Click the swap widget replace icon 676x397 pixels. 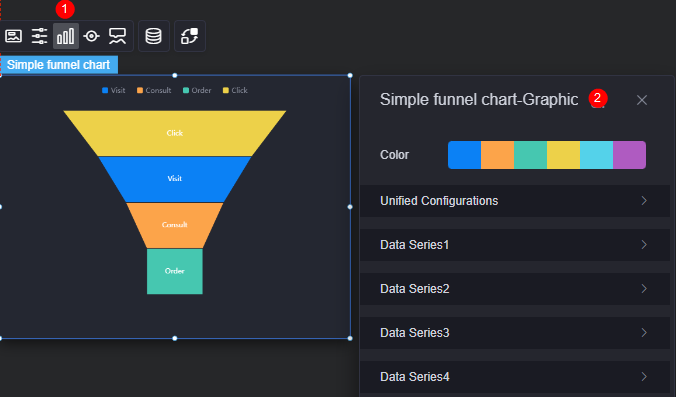tap(190, 36)
